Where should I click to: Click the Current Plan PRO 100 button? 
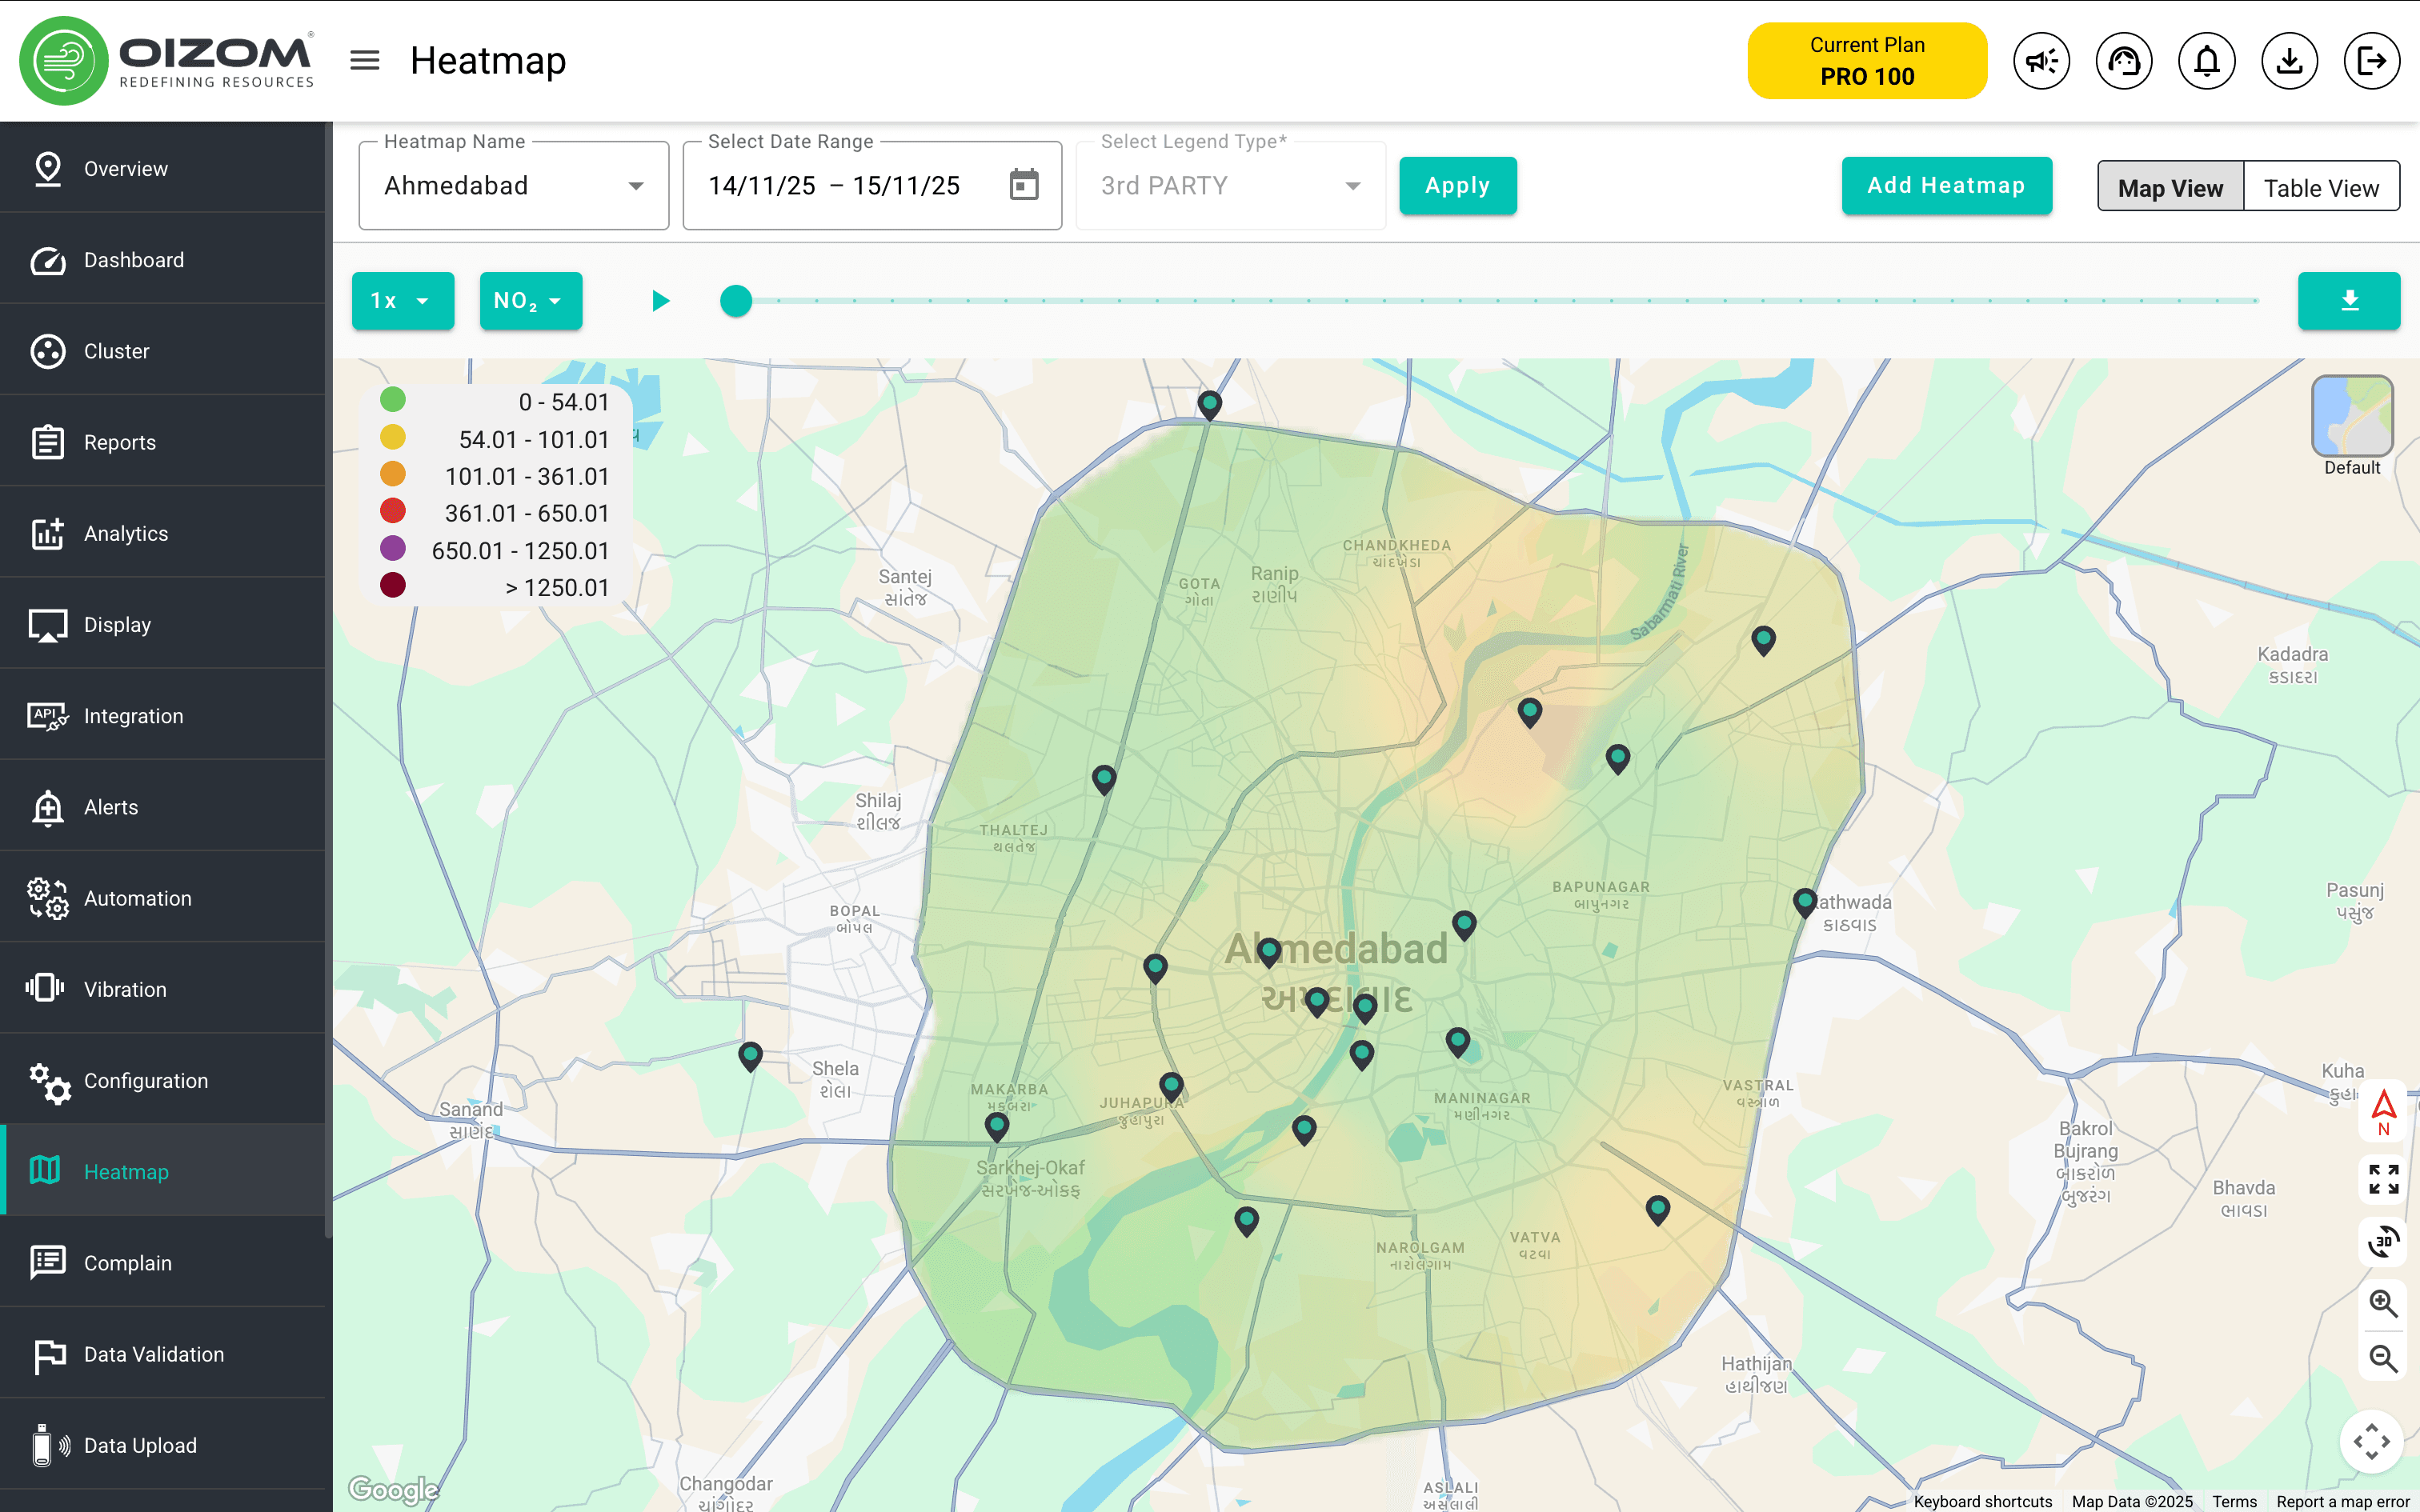click(x=1867, y=61)
